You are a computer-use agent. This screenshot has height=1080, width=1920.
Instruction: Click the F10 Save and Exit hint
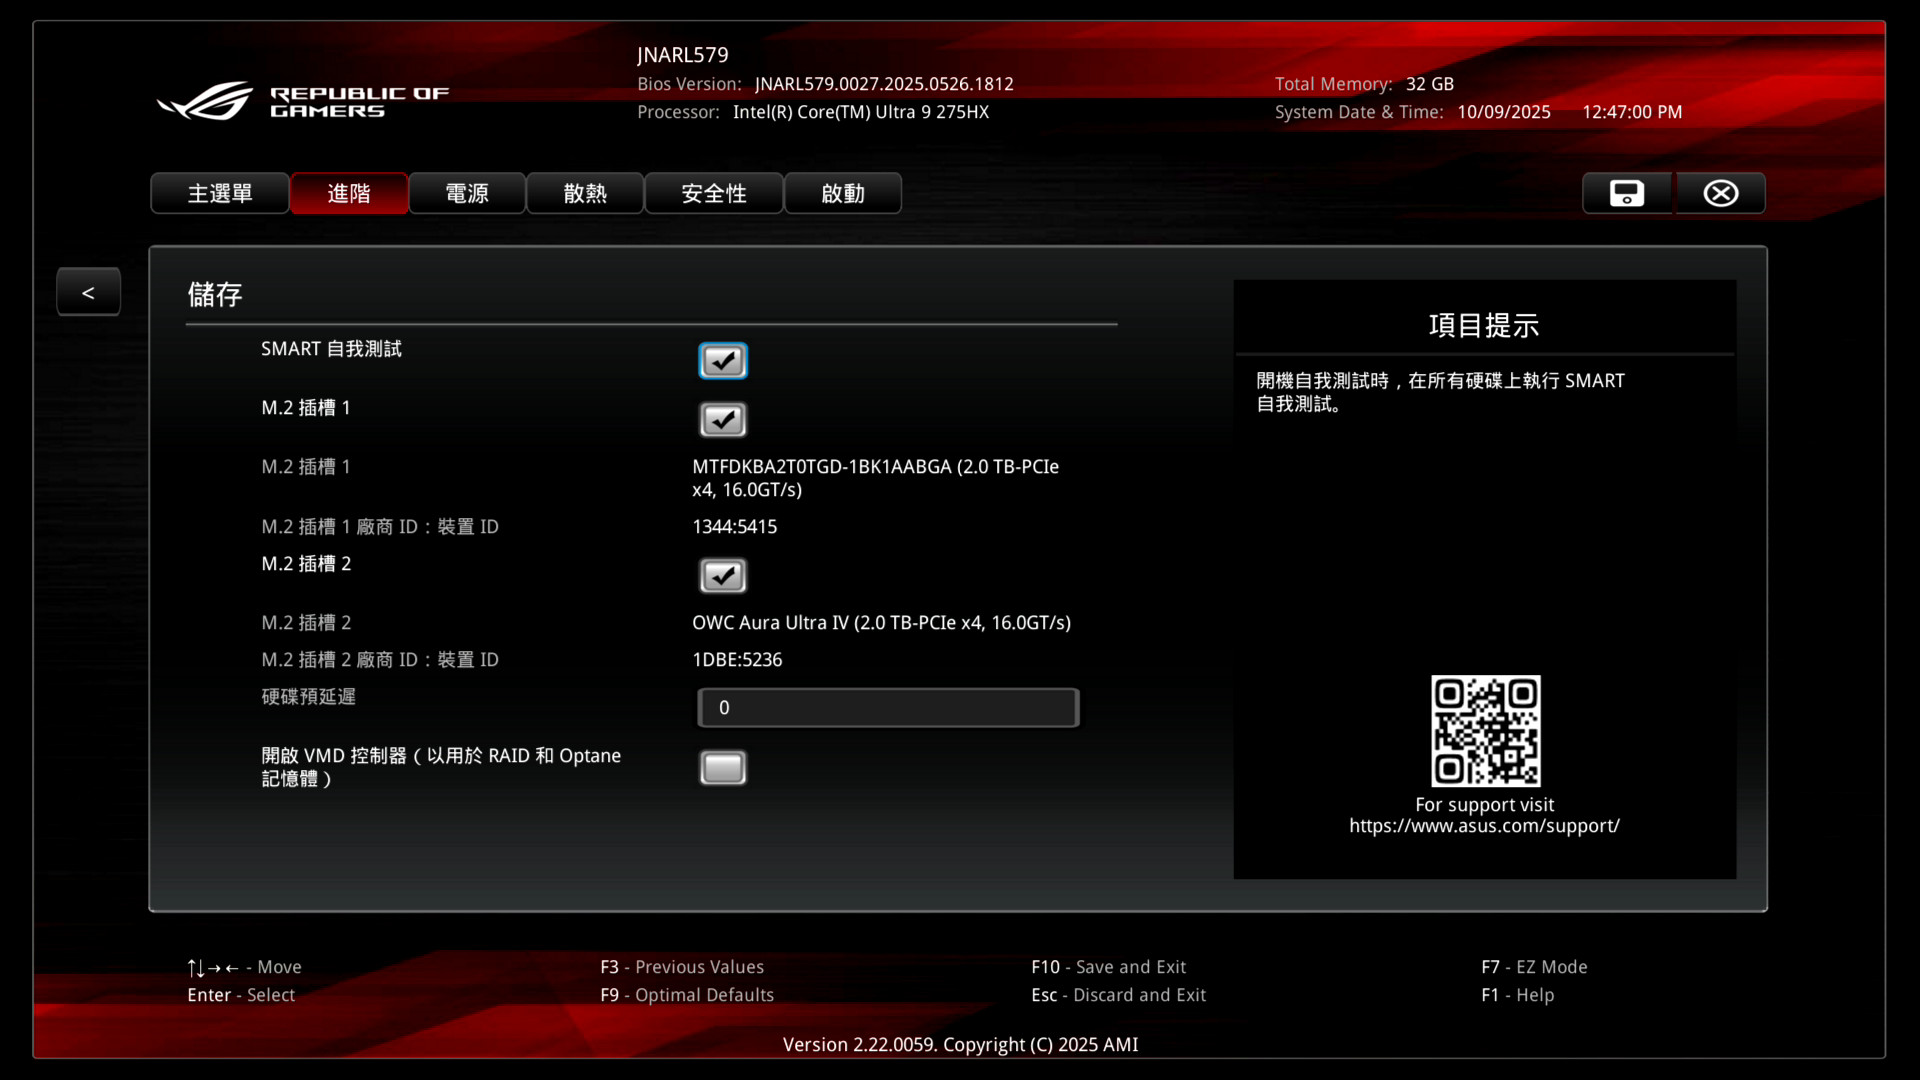[1108, 967]
